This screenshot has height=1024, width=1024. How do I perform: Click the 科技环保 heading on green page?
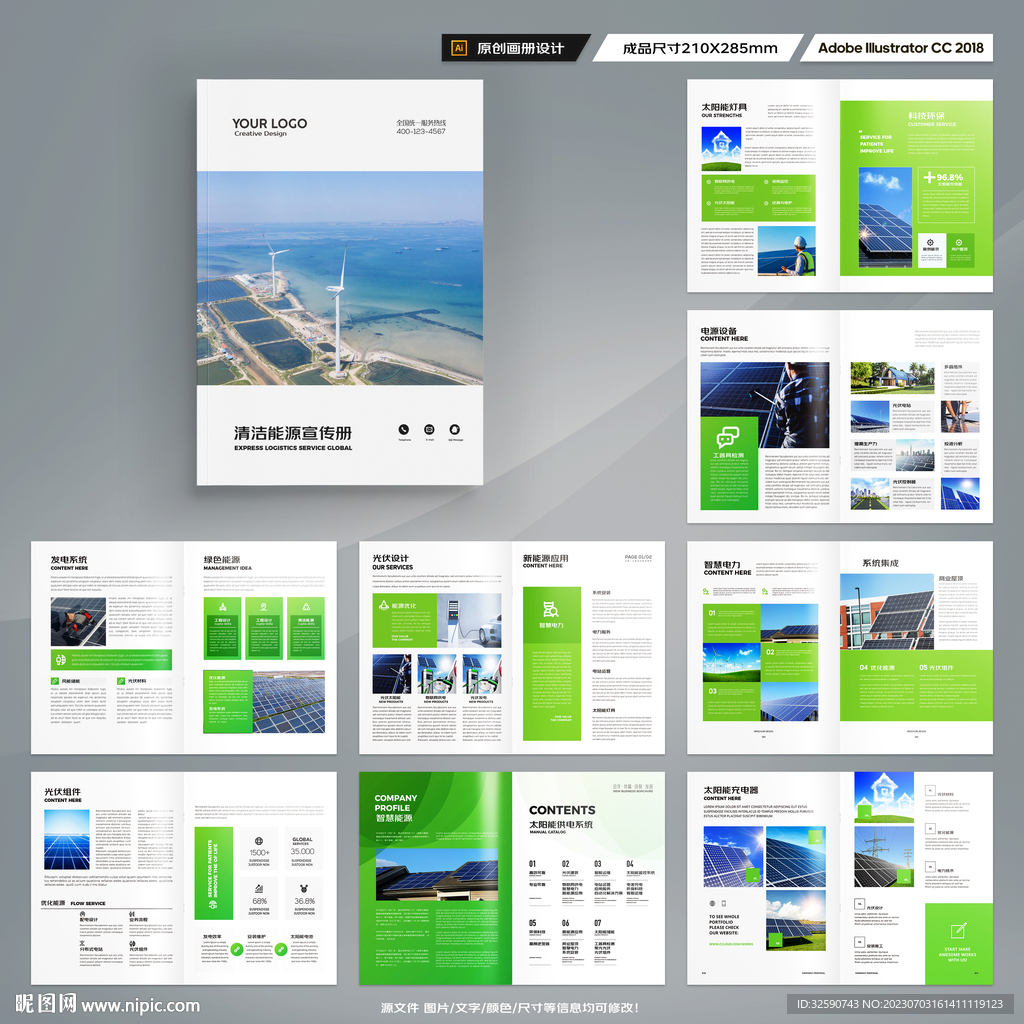tap(926, 116)
